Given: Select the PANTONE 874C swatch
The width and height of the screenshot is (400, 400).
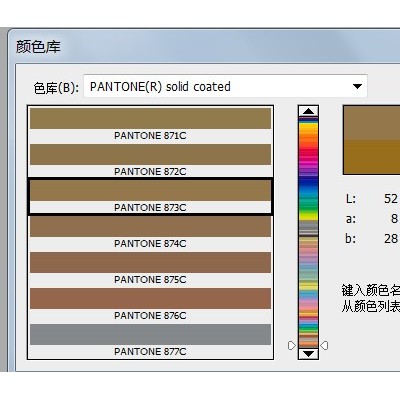Looking at the screenshot, I should coord(150,226).
